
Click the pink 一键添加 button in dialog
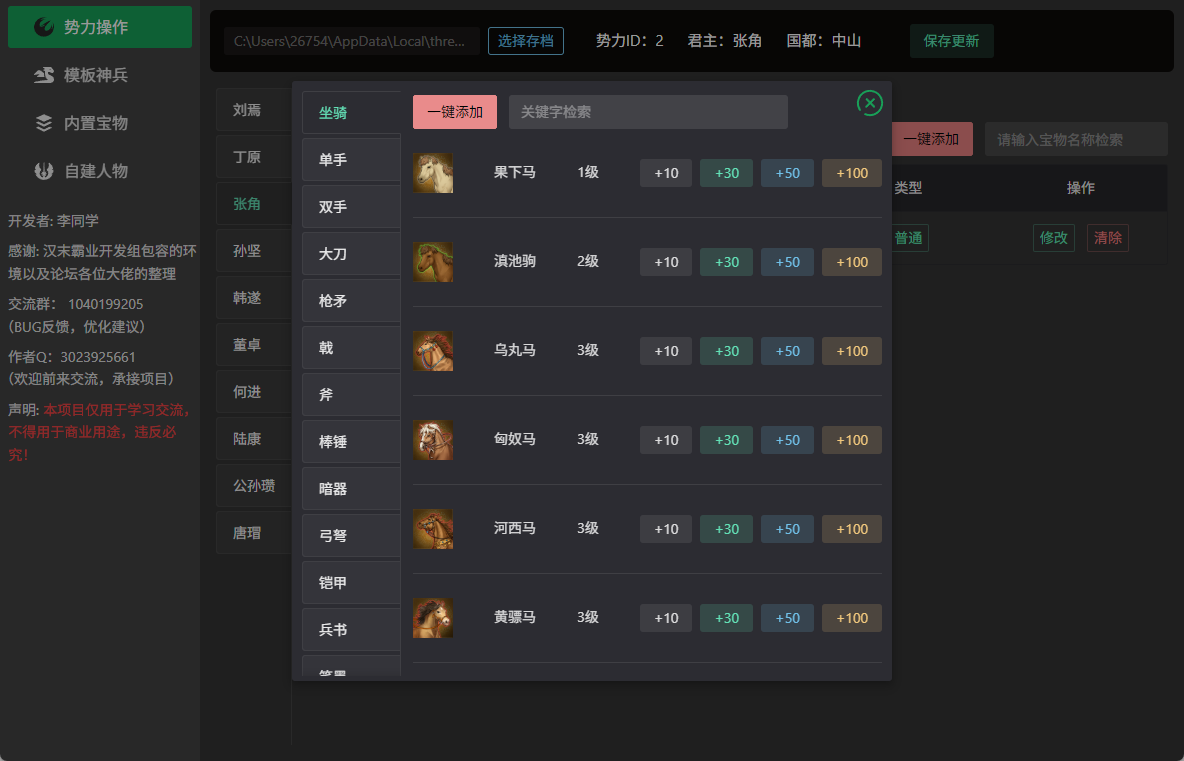(455, 112)
